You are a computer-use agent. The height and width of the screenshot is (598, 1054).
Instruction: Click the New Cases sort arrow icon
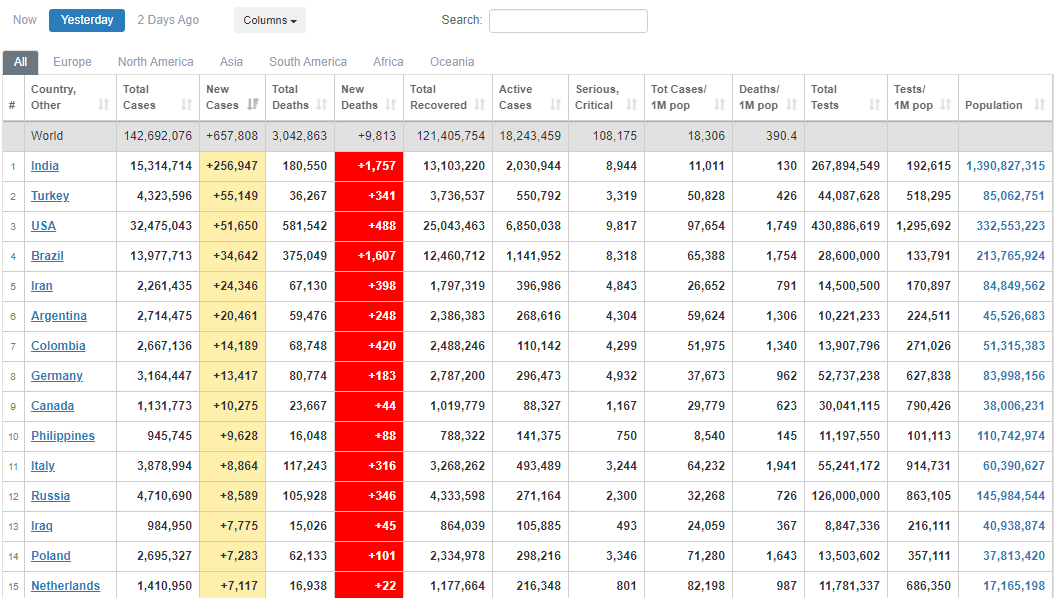click(x=252, y=105)
